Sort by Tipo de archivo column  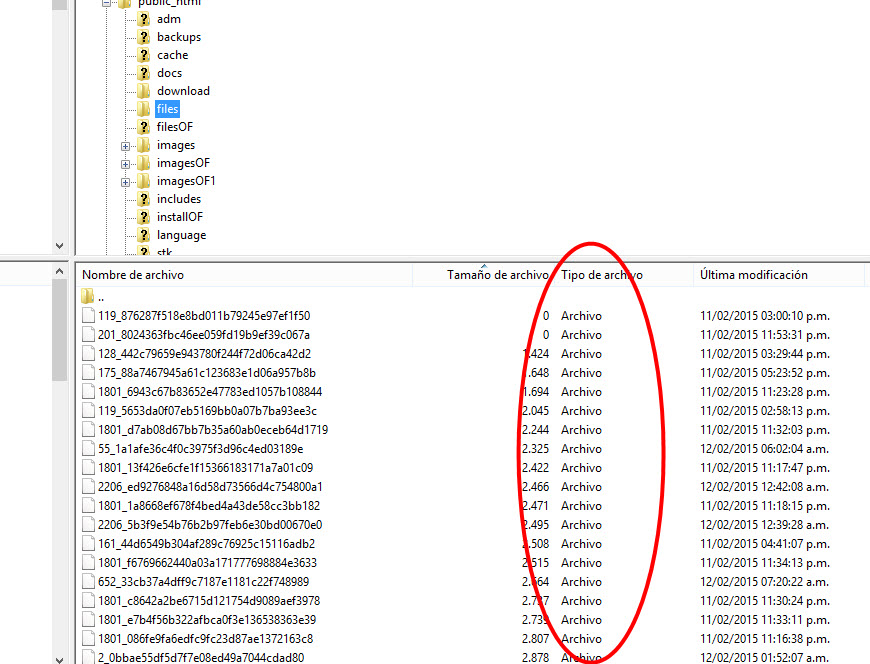[602, 275]
